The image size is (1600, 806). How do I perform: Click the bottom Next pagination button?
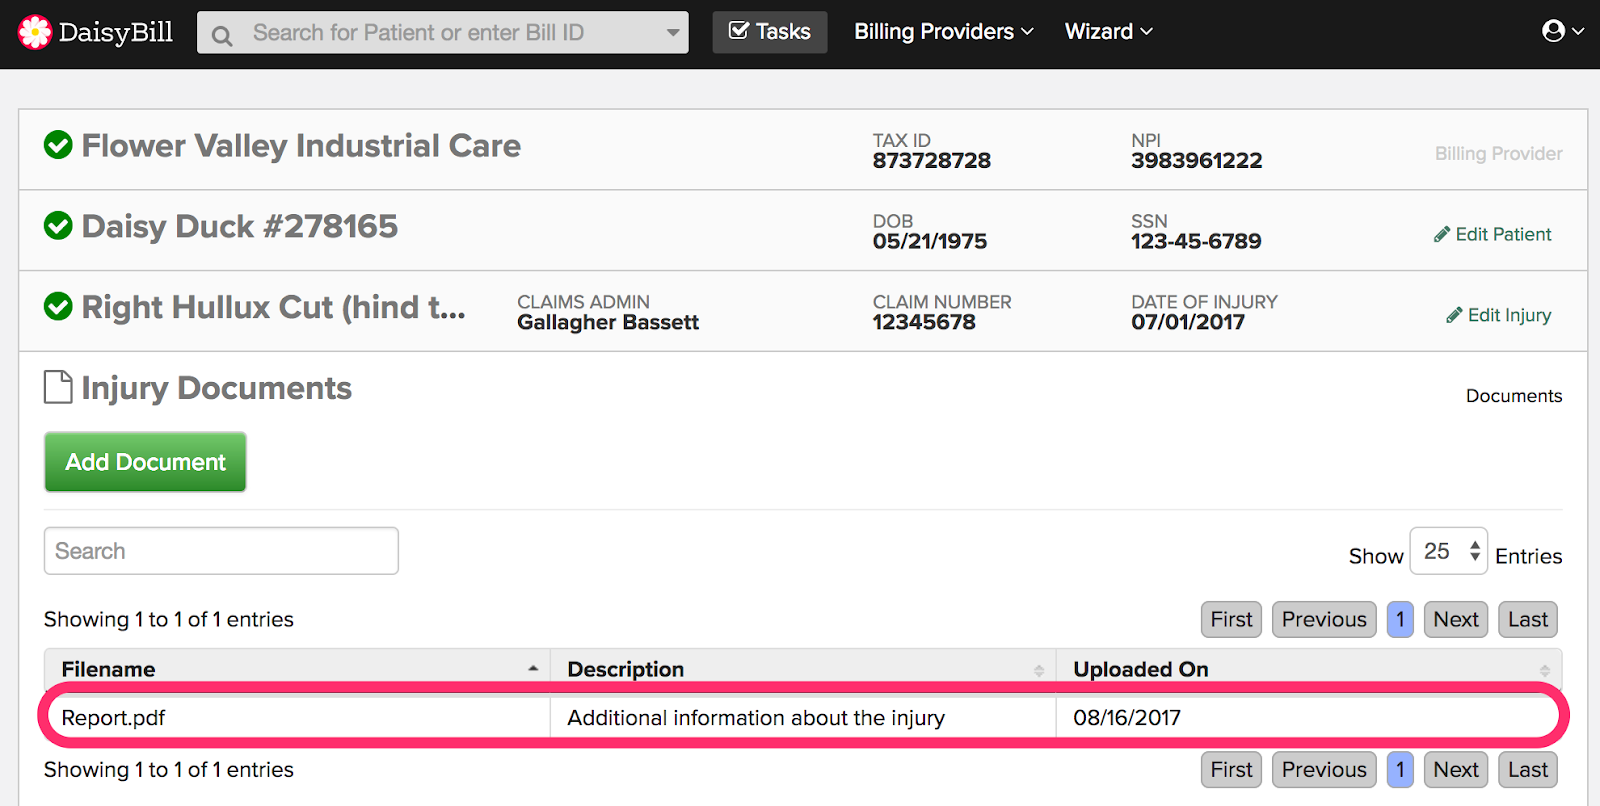tap(1456, 769)
